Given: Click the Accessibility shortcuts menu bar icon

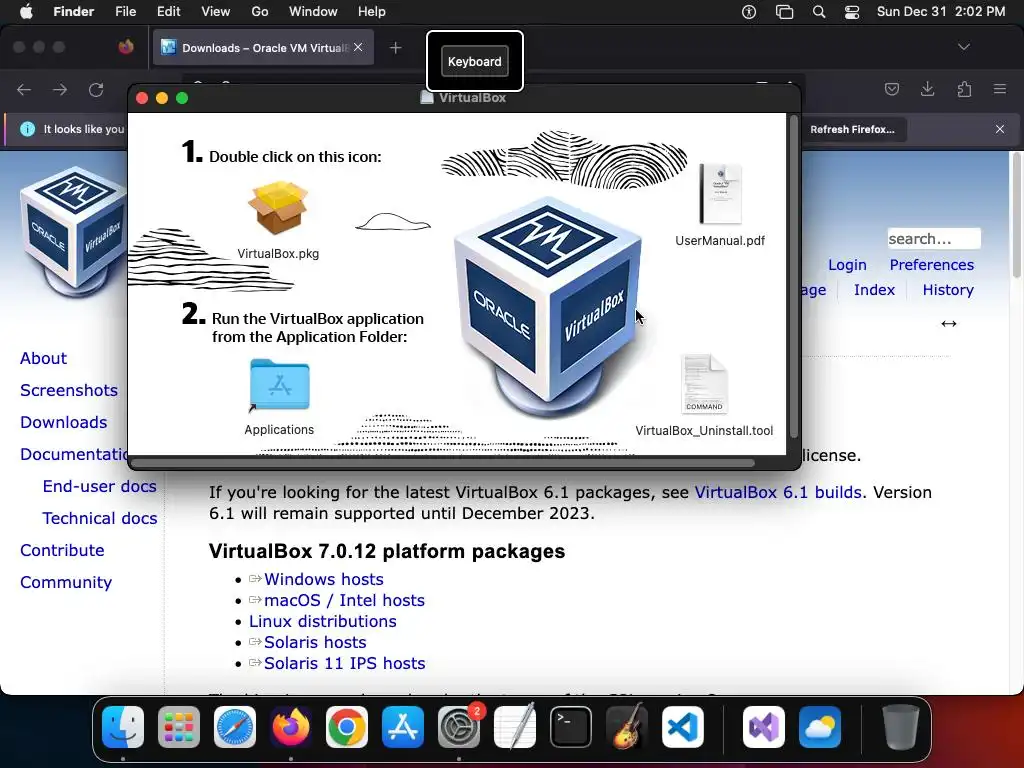Looking at the screenshot, I should tap(749, 12).
